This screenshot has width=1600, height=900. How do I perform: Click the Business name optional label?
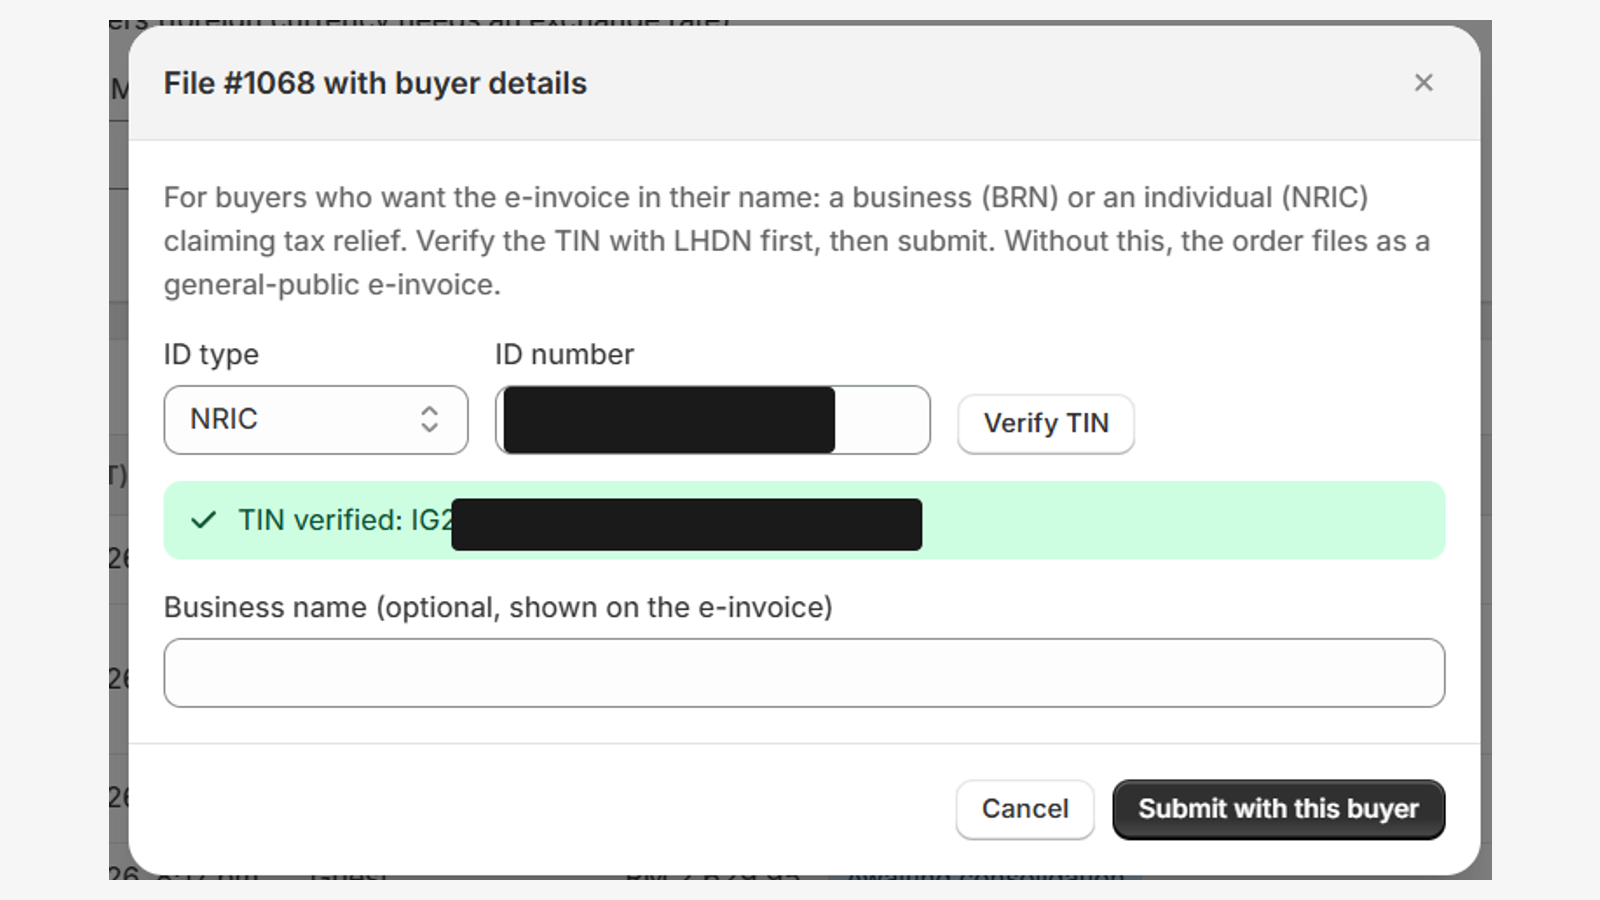point(498,607)
